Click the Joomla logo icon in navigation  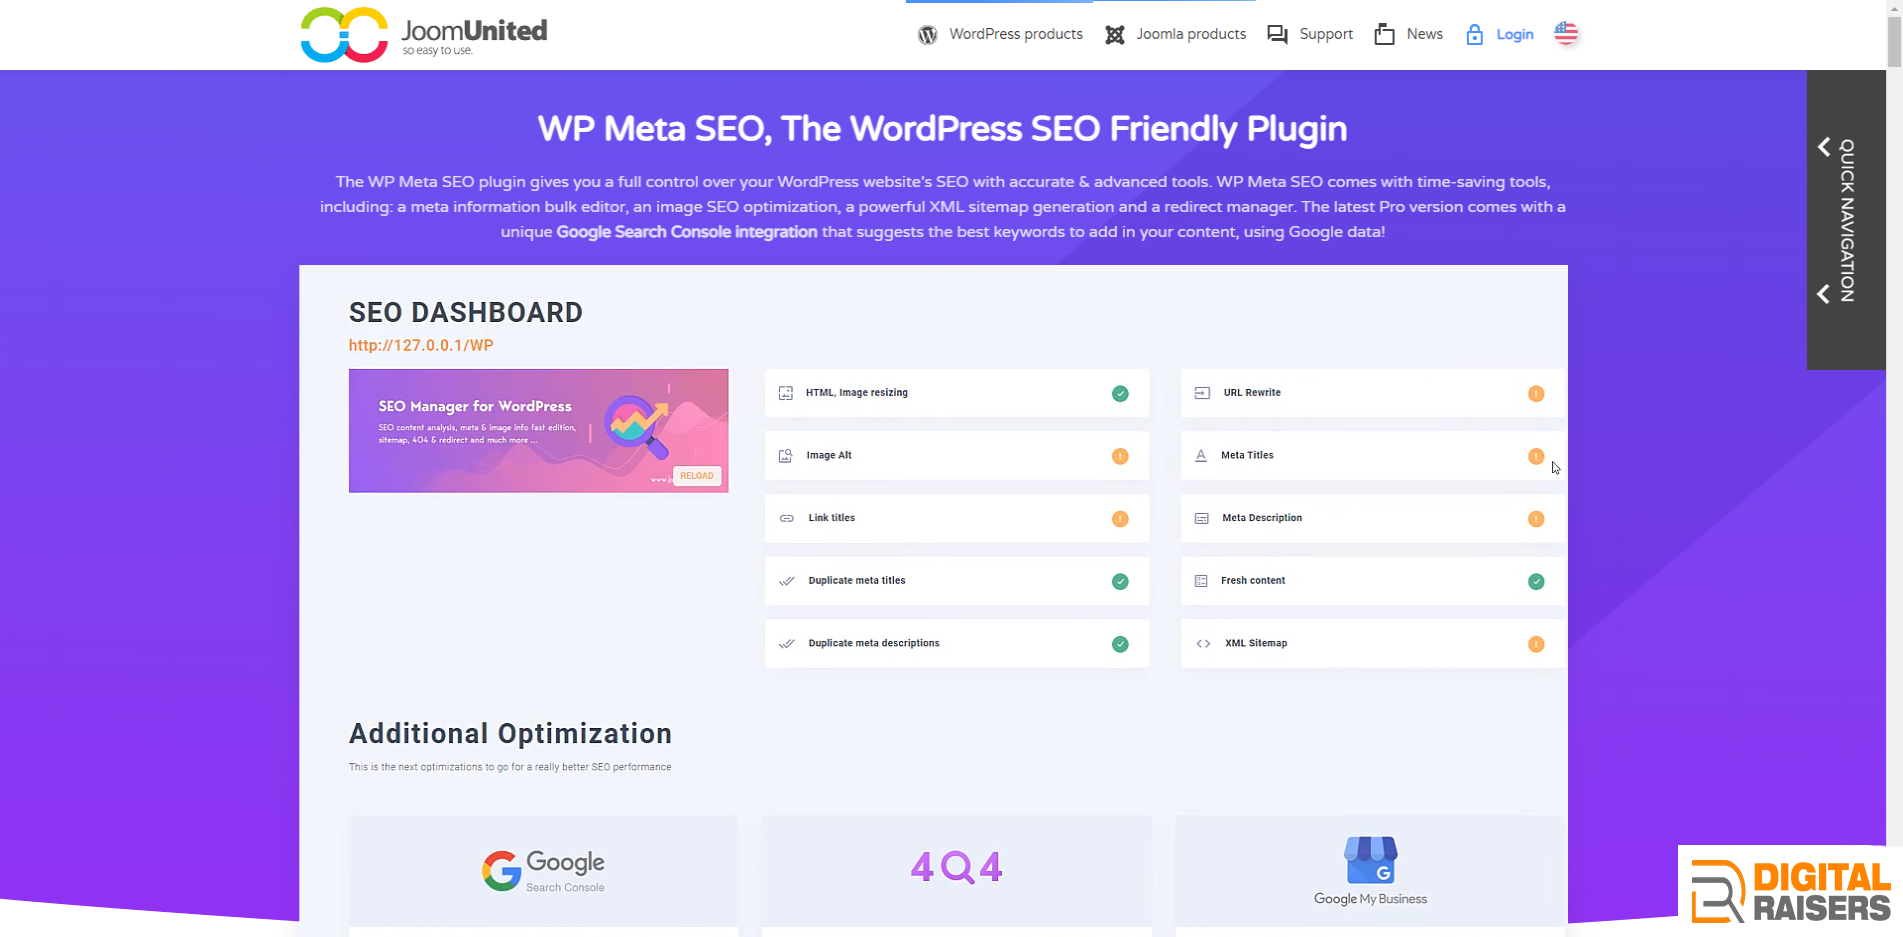coord(1114,34)
